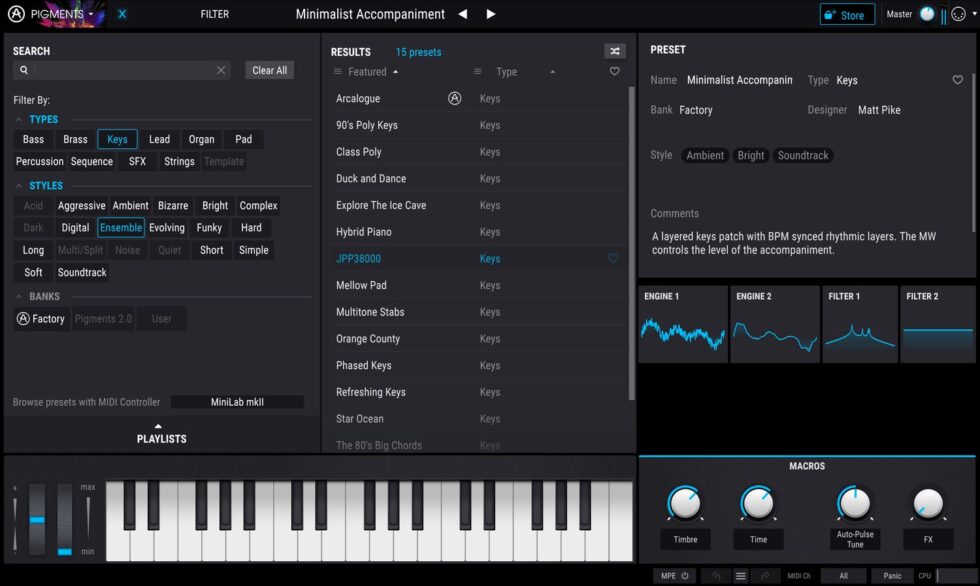The width and height of the screenshot is (980, 586).
Task: Sort results by Type column
Action: coord(507,72)
